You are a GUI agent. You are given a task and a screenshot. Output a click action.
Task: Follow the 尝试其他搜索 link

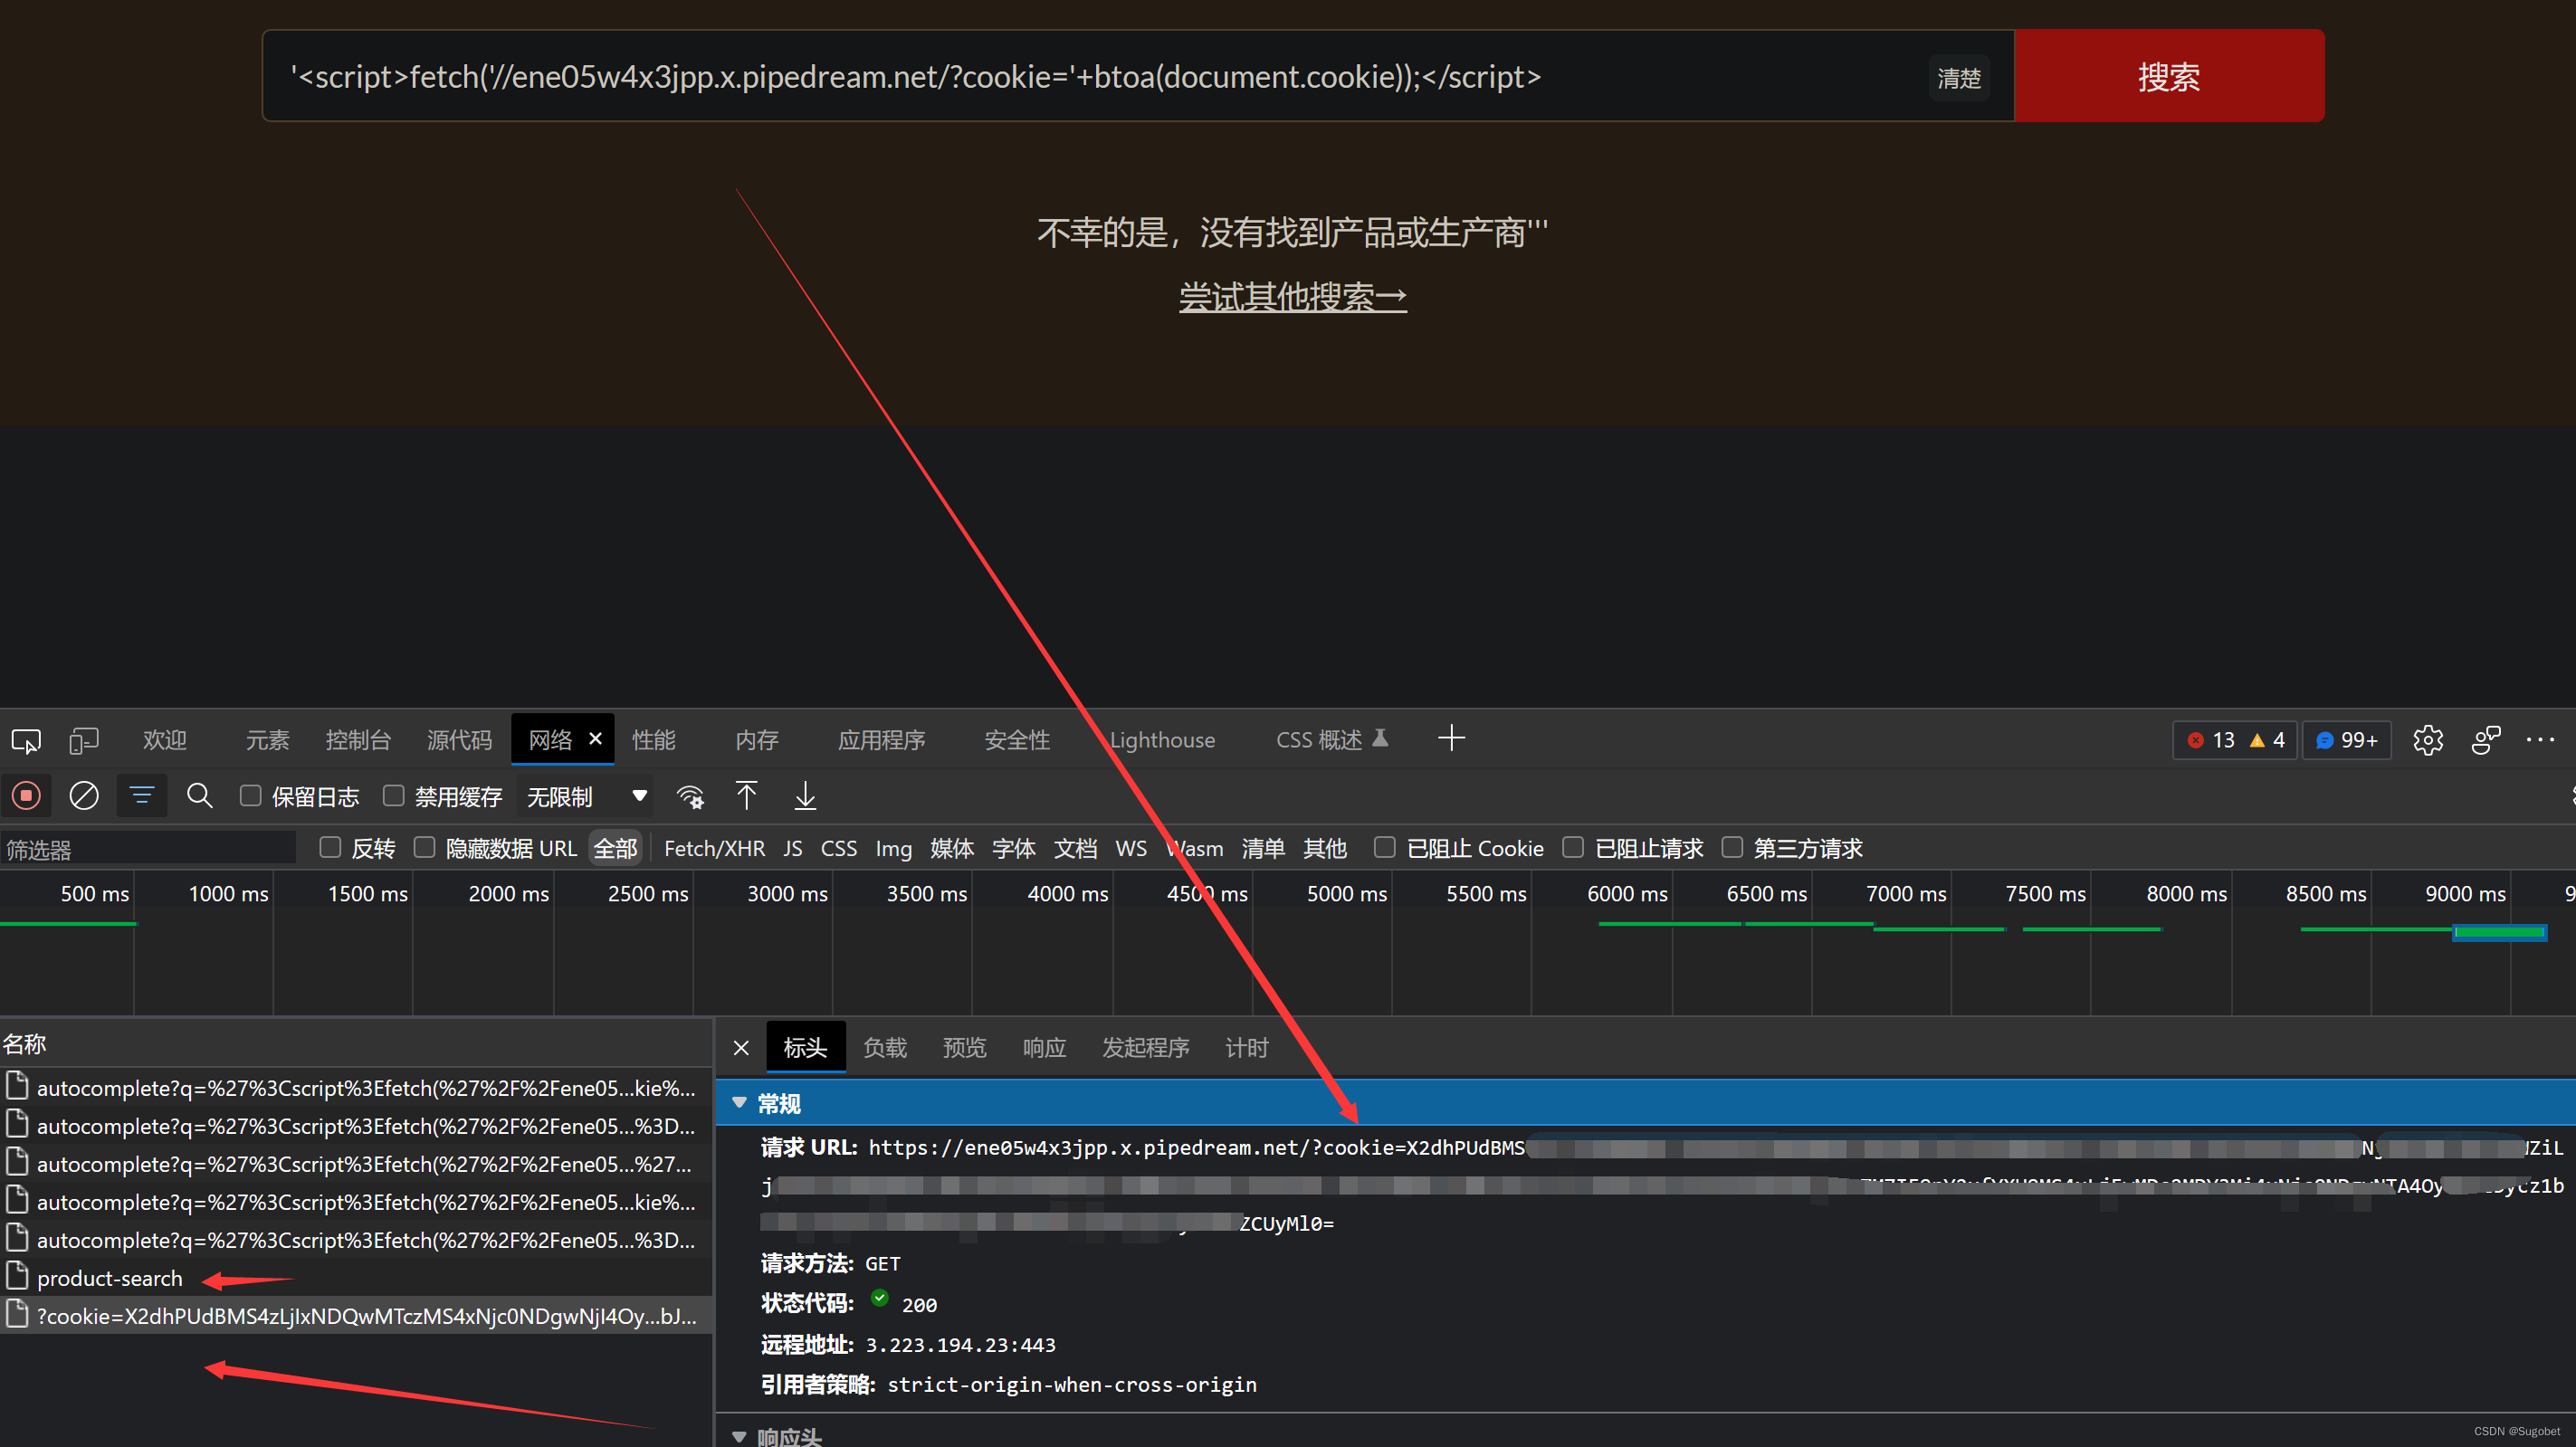tap(1292, 296)
